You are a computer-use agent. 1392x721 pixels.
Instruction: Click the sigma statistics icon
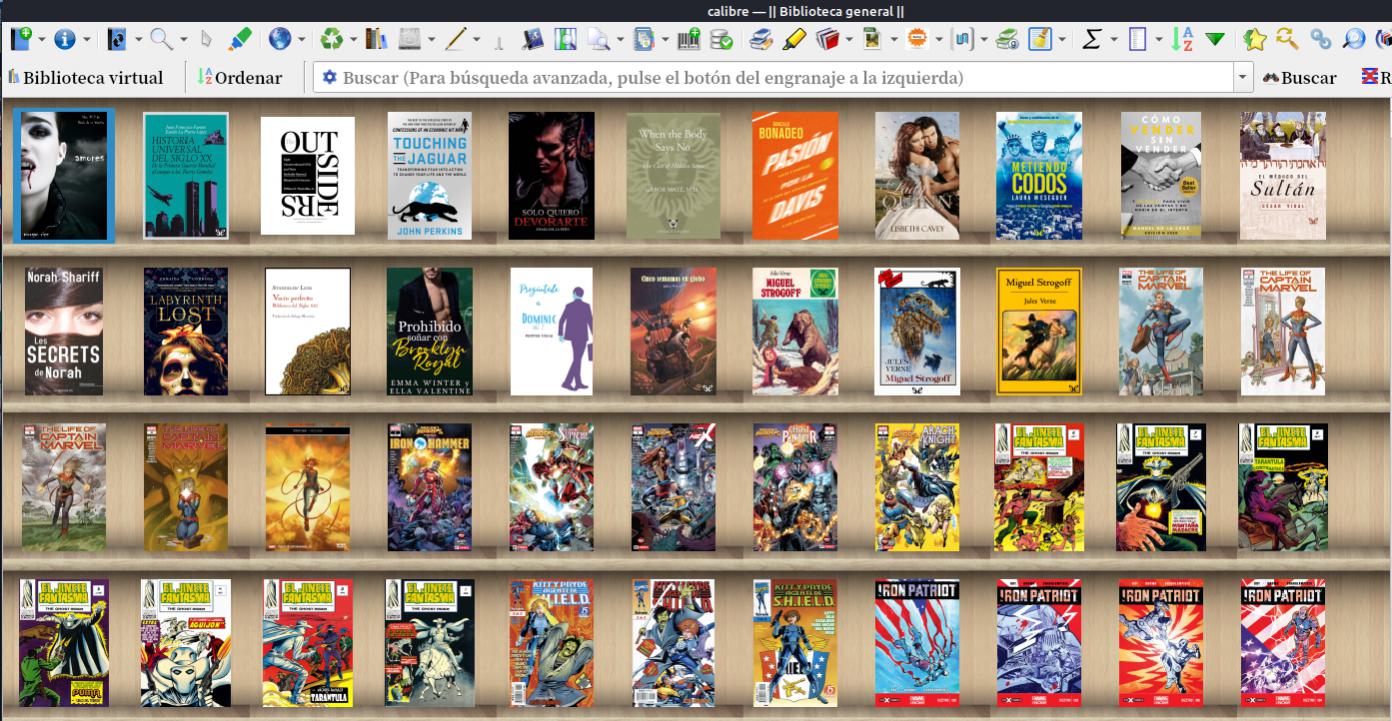coord(1092,39)
